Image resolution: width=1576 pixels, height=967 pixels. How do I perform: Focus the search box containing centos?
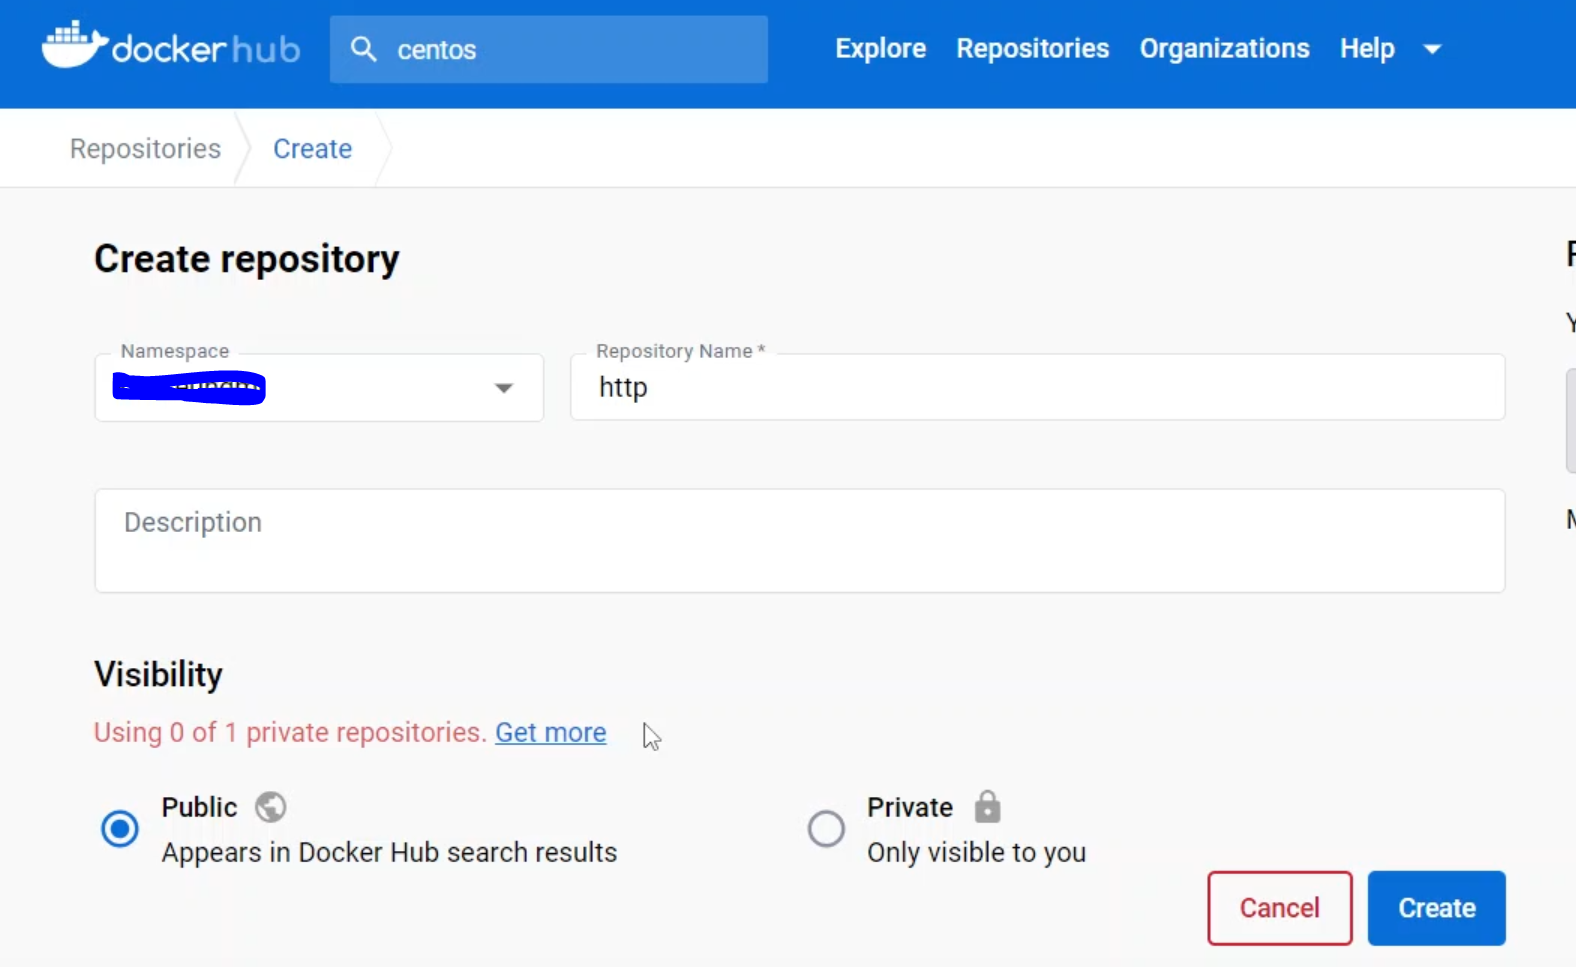point(549,49)
